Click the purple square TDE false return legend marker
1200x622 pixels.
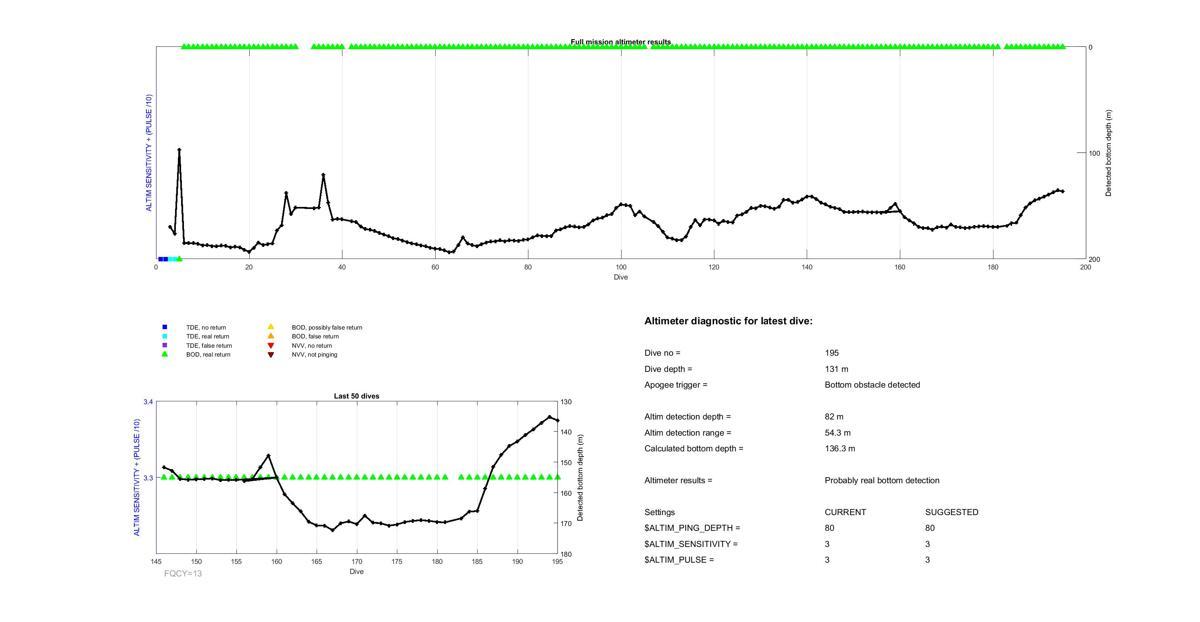(165, 345)
